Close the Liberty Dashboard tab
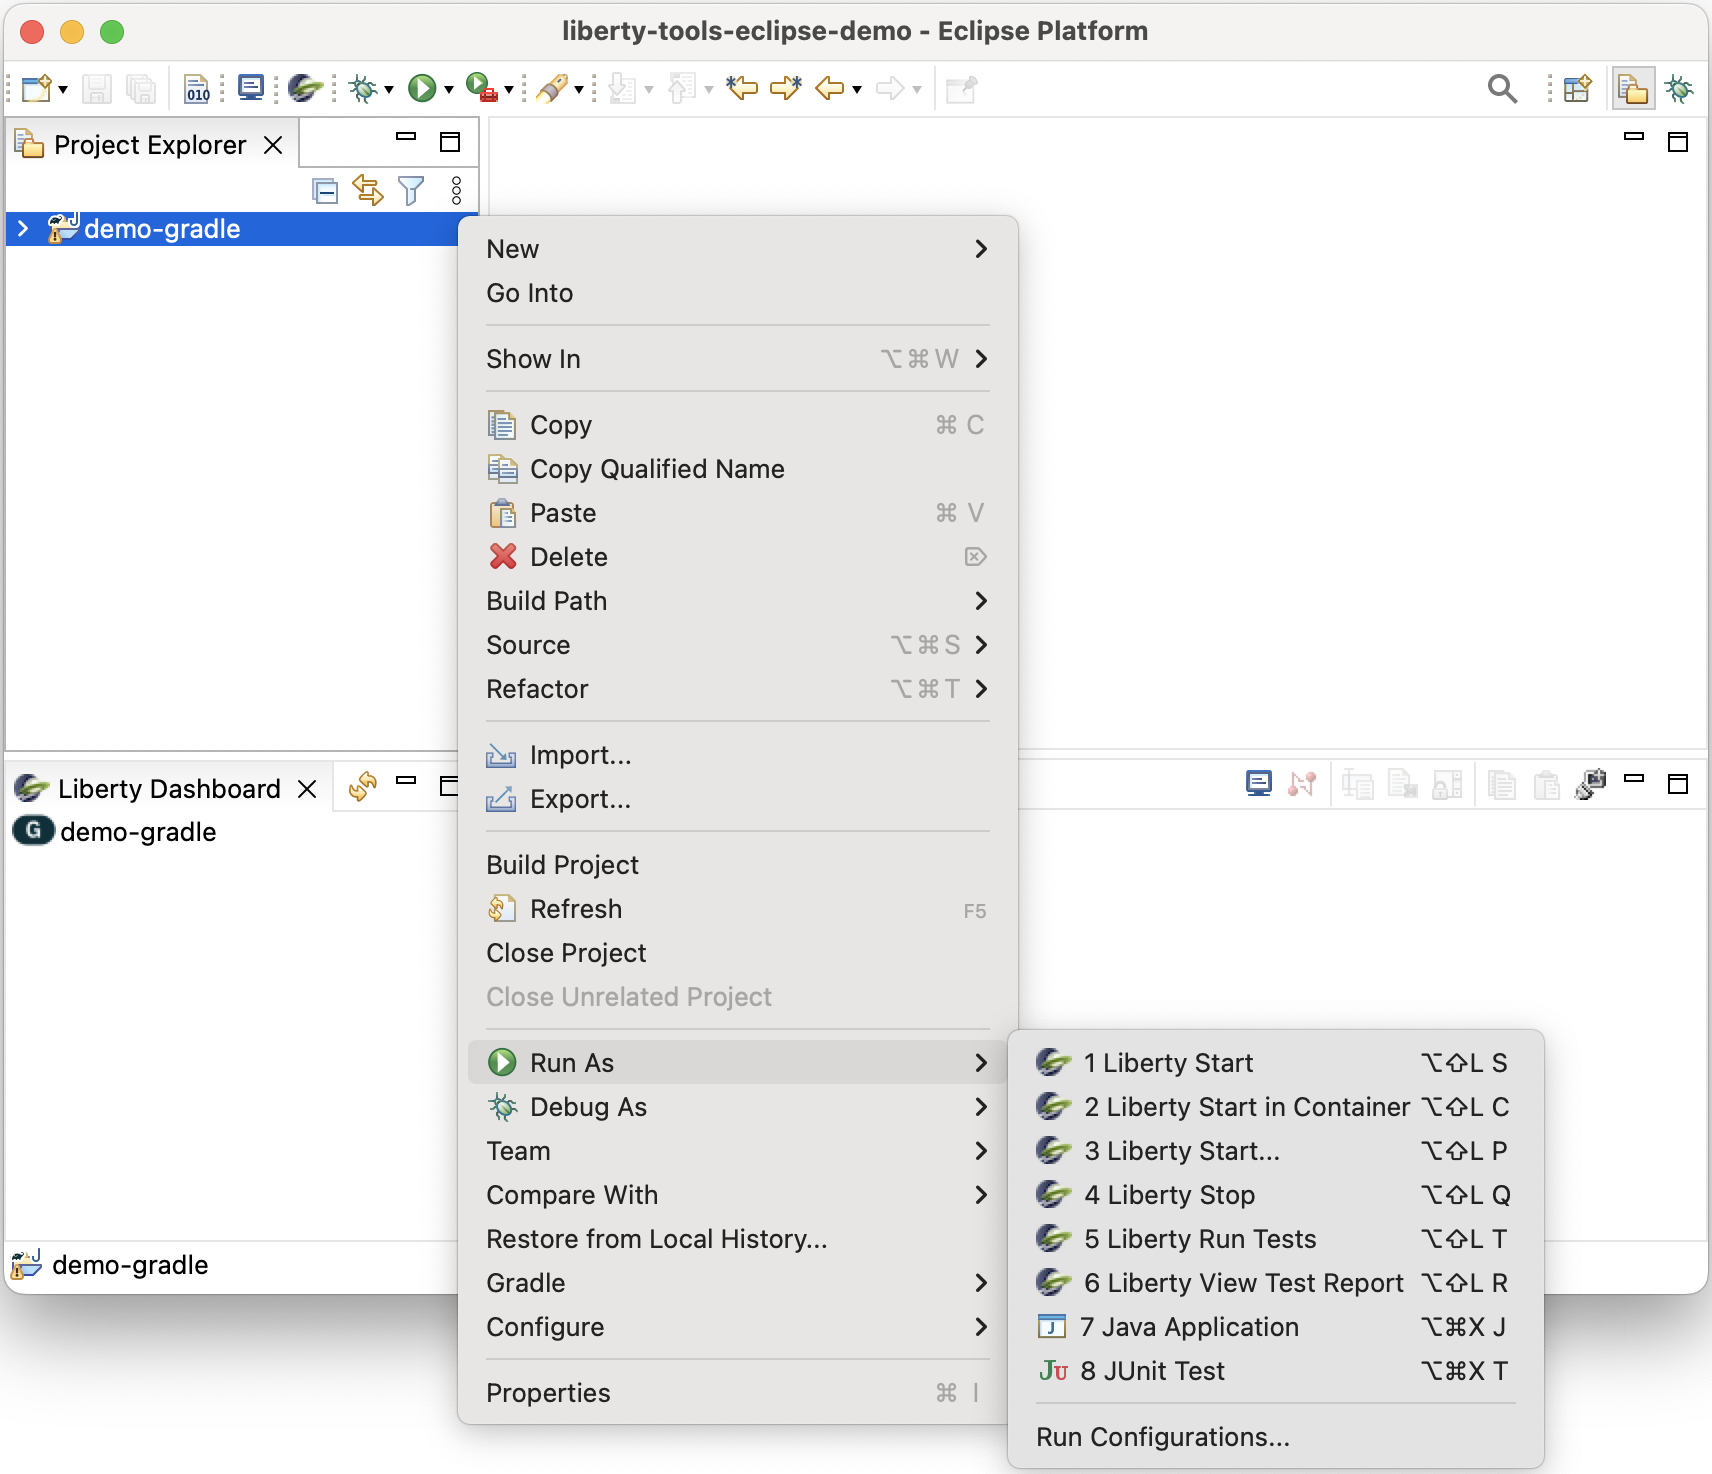1712x1474 pixels. click(x=307, y=789)
